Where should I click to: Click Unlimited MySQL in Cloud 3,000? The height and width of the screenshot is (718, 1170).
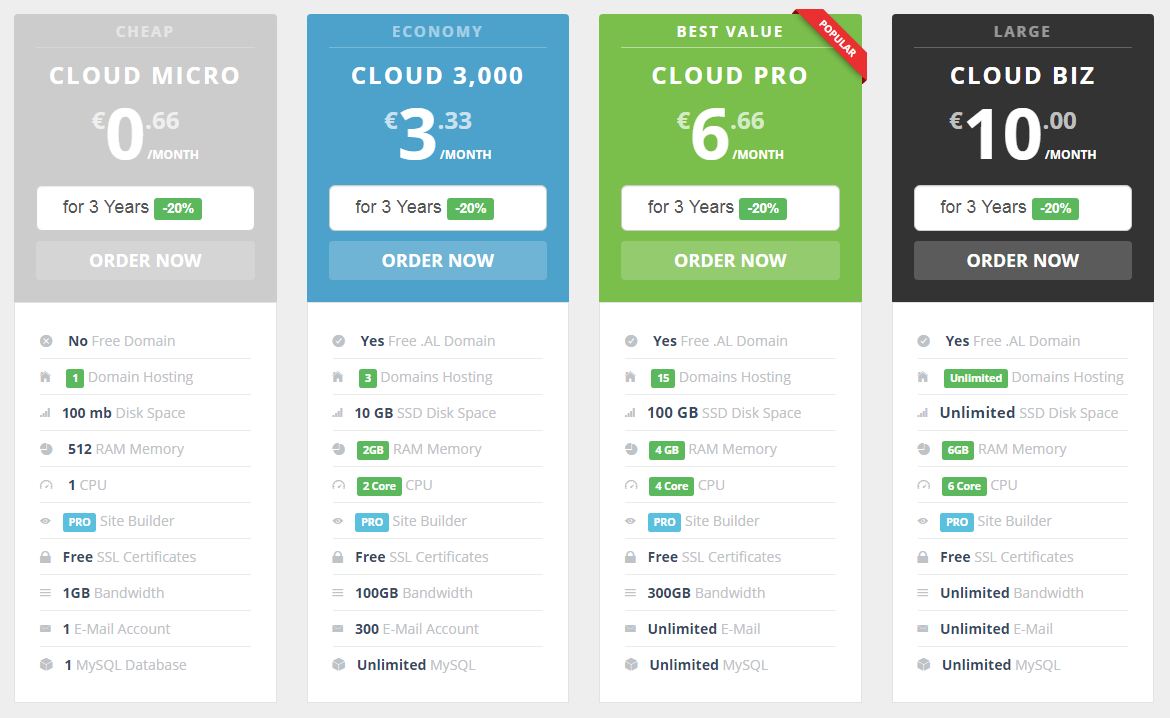pos(416,665)
